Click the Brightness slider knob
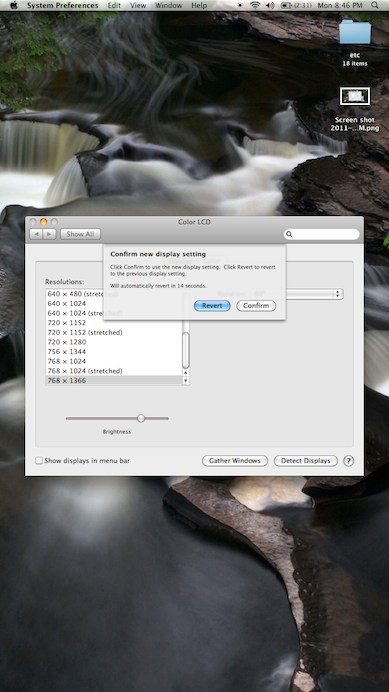 tap(141, 418)
